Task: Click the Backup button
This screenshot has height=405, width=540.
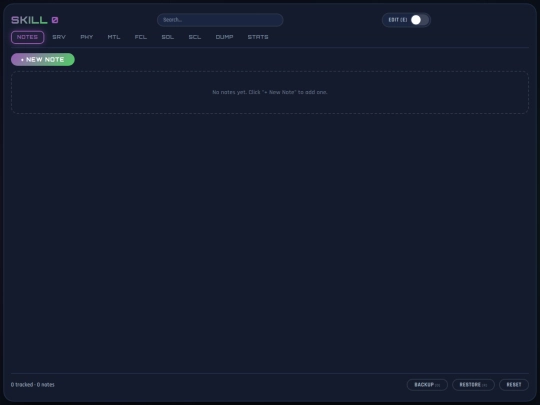Action: click(427, 385)
